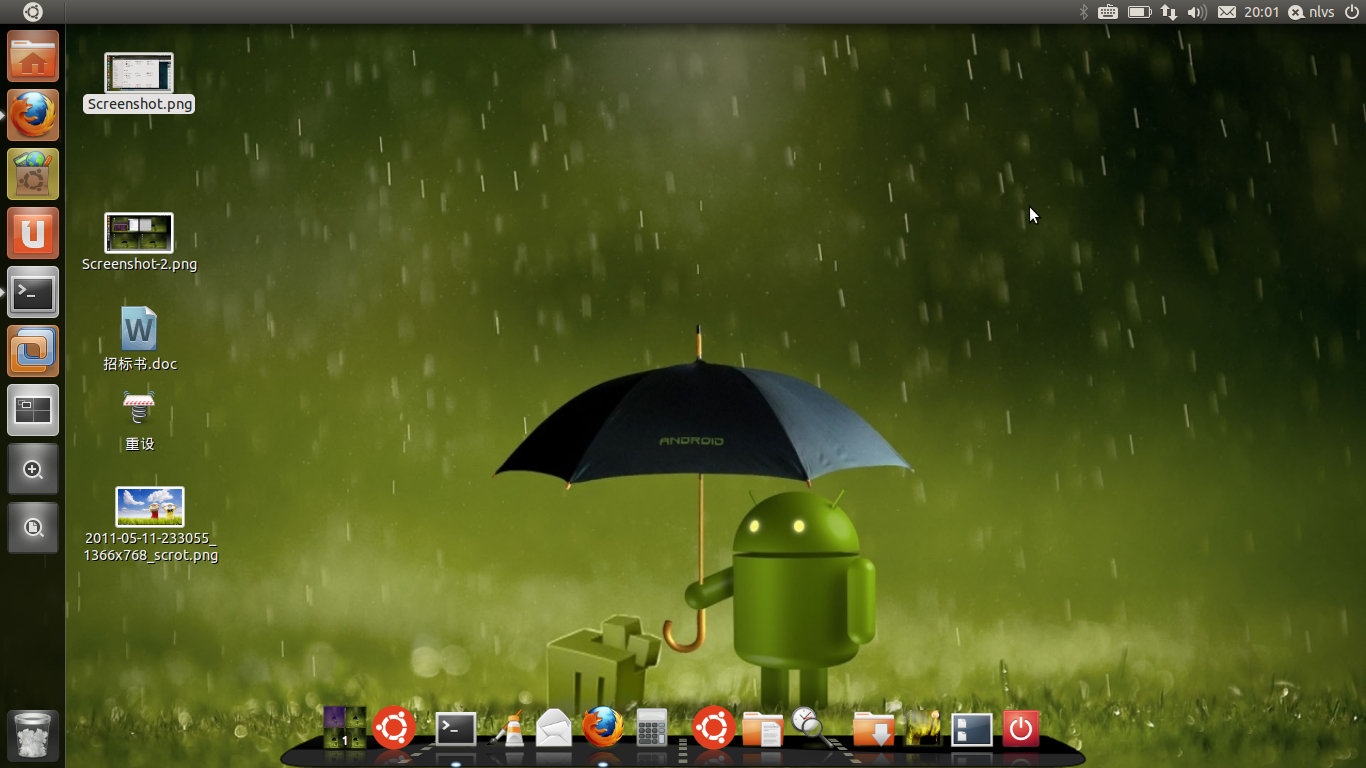Open Calculator from the bottom dock
Screen dimensions: 1366x768
point(652,727)
